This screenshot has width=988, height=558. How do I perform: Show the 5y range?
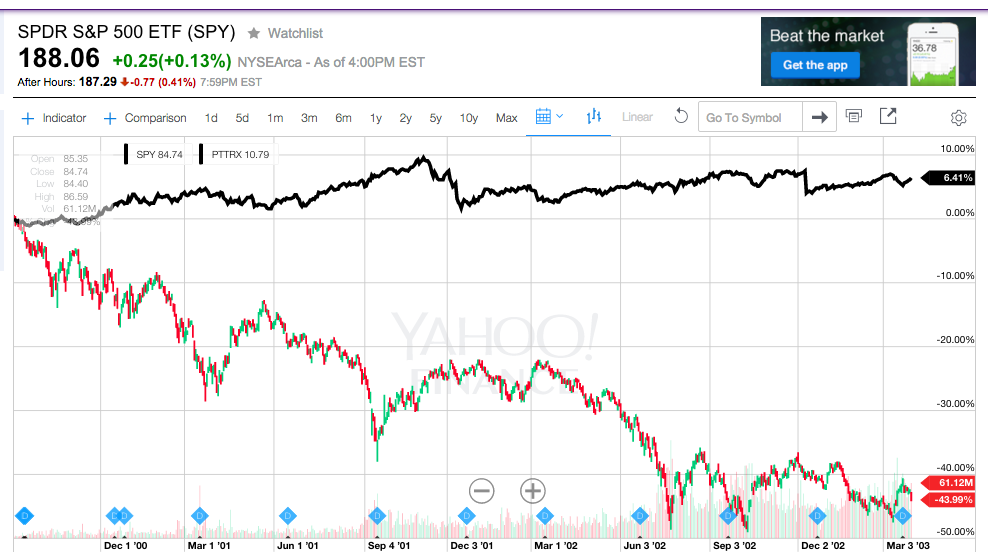click(x=436, y=118)
